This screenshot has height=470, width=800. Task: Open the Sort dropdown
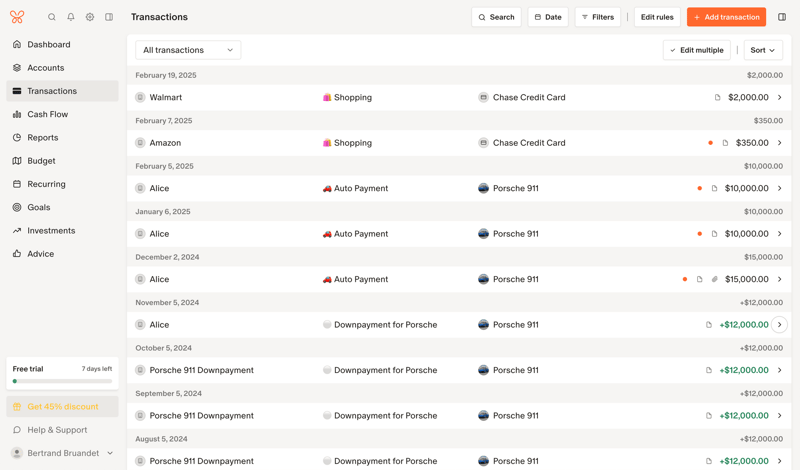[763, 50]
